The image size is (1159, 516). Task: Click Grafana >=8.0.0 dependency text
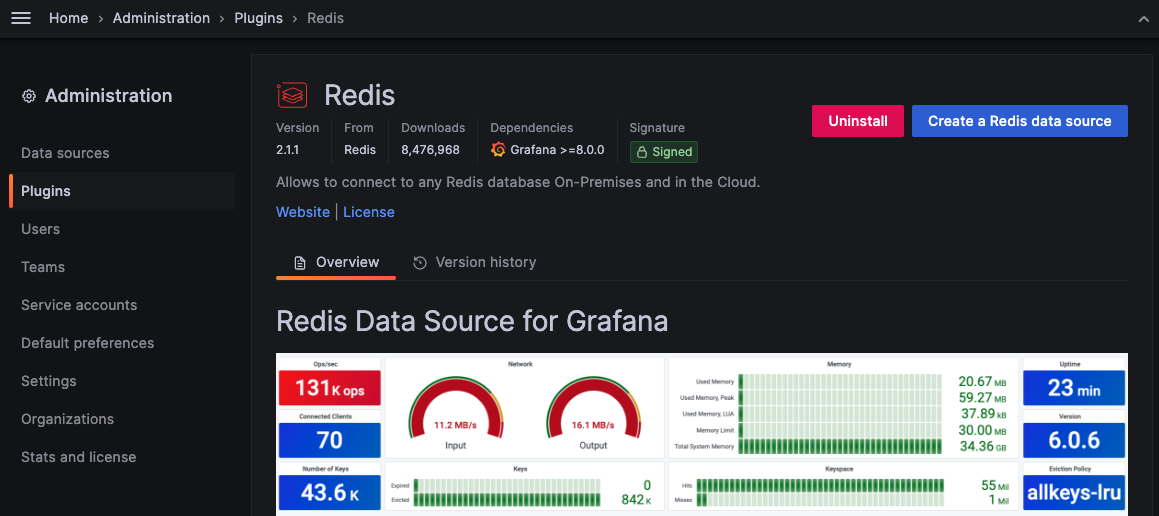pos(557,150)
